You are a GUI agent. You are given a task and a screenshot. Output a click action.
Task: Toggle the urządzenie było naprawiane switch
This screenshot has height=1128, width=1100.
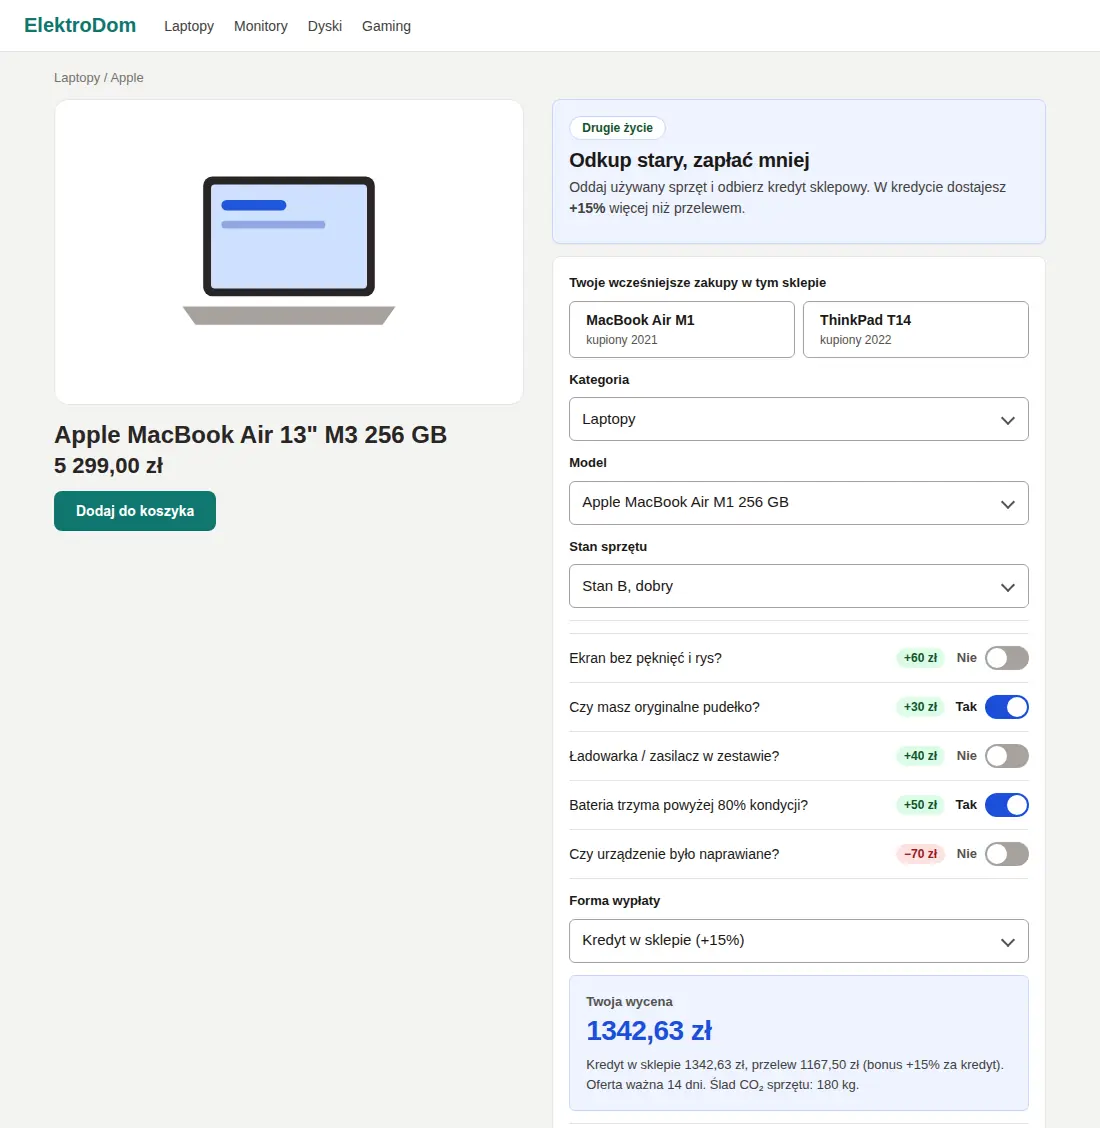[1006, 854]
